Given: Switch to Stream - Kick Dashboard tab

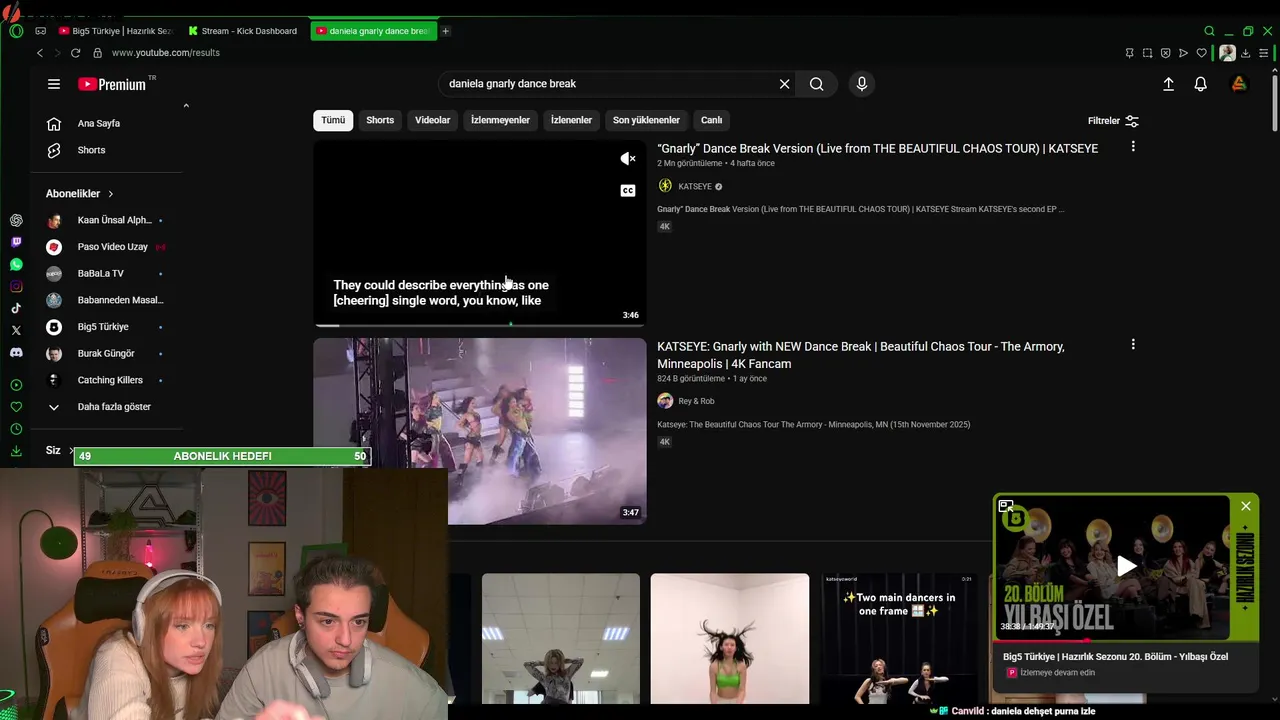Looking at the screenshot, I should pyautogui.click(x=243, y=31).
